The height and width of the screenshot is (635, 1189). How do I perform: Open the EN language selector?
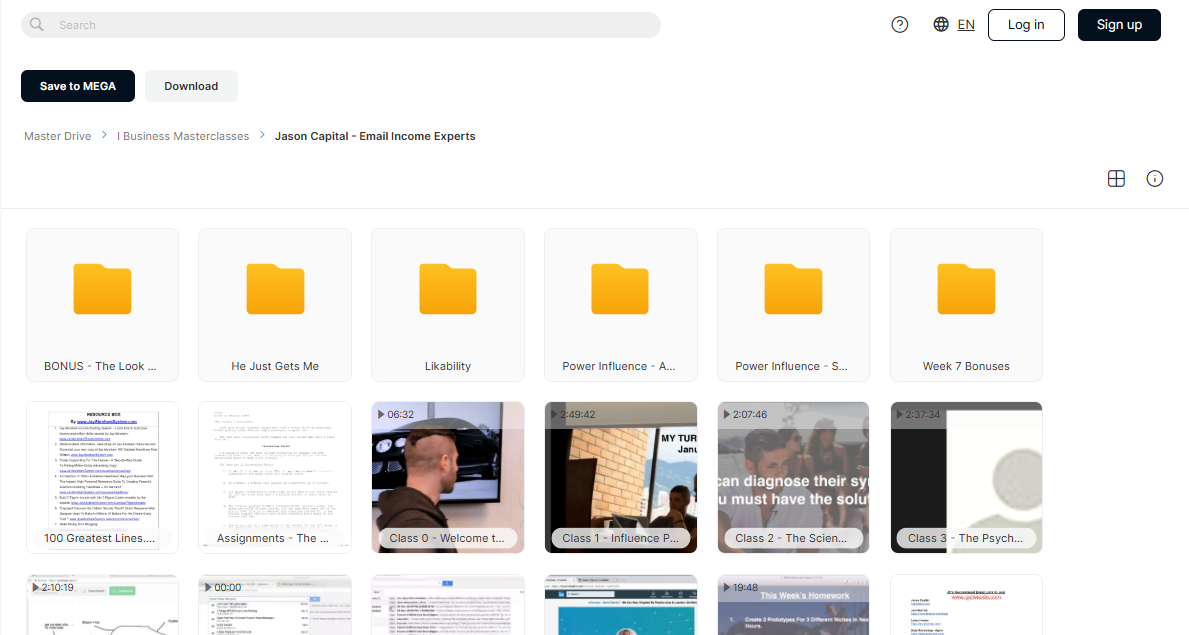(966, 25)
